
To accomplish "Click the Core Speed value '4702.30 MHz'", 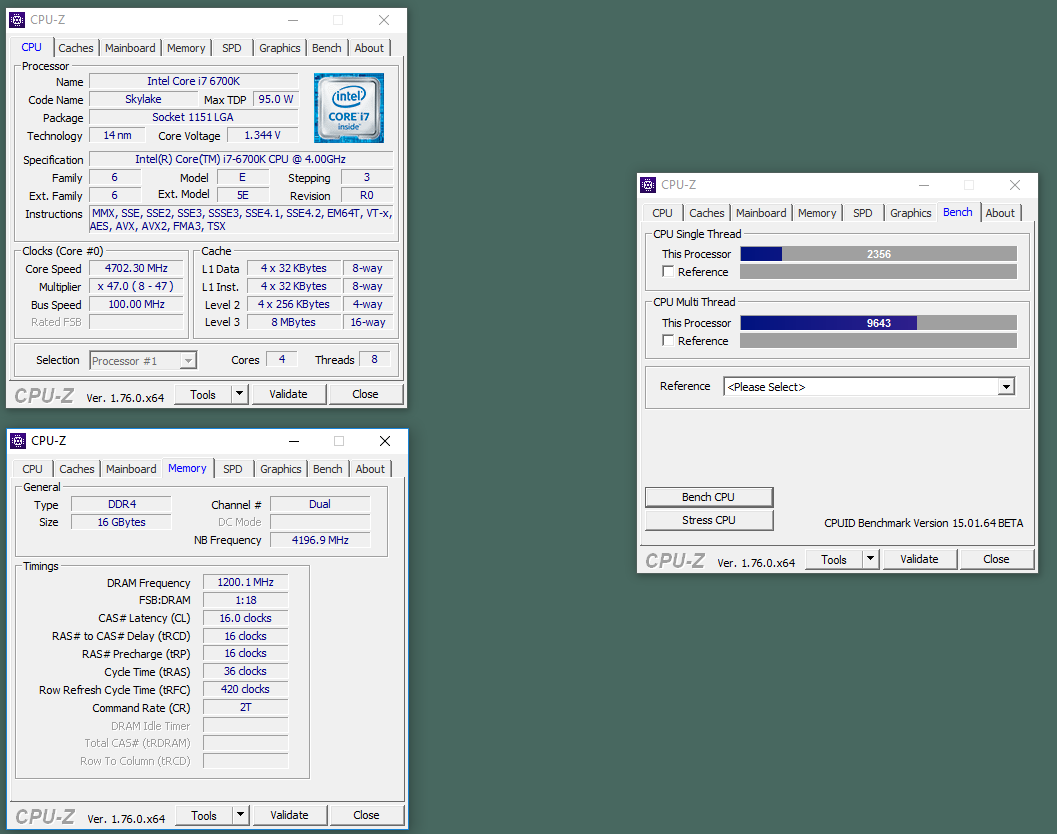I will [x=136, y=268].
